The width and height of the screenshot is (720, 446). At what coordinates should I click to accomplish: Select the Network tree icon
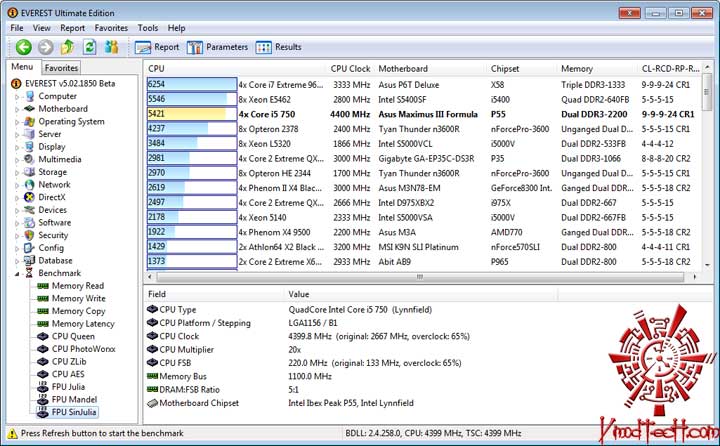(x=29, y=185)
